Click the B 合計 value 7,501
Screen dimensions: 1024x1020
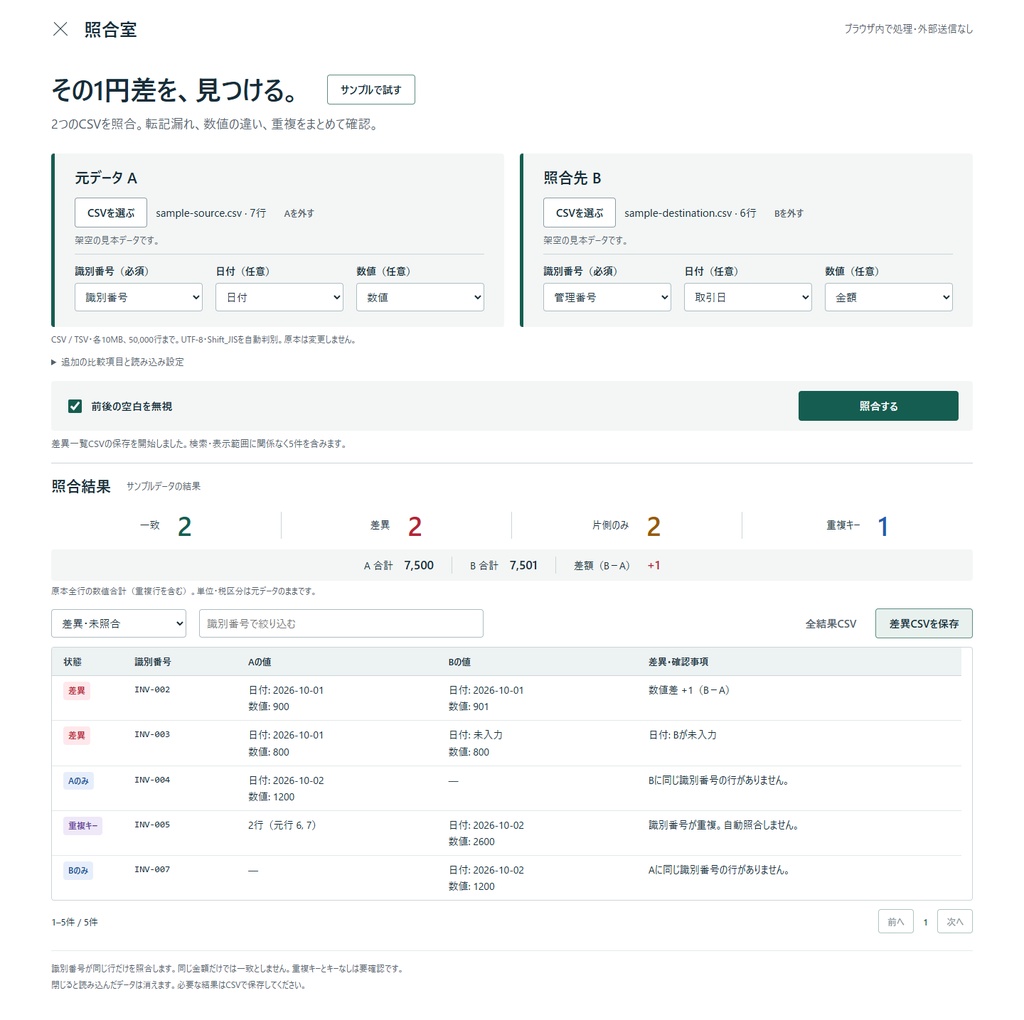[x=524, y=566]
